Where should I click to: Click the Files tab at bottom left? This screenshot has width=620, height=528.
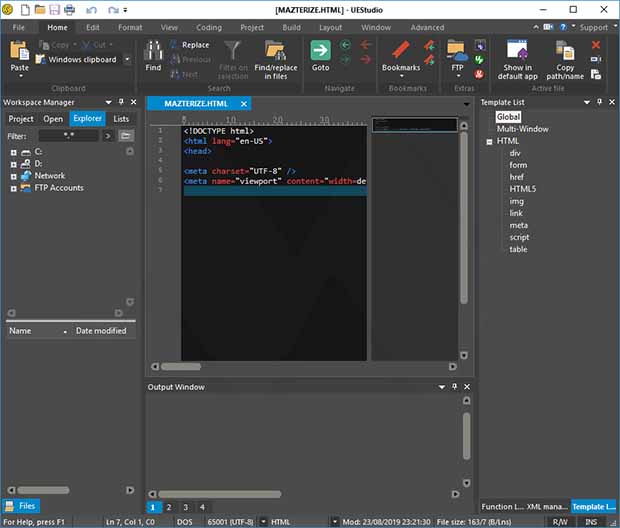(21, 506)
